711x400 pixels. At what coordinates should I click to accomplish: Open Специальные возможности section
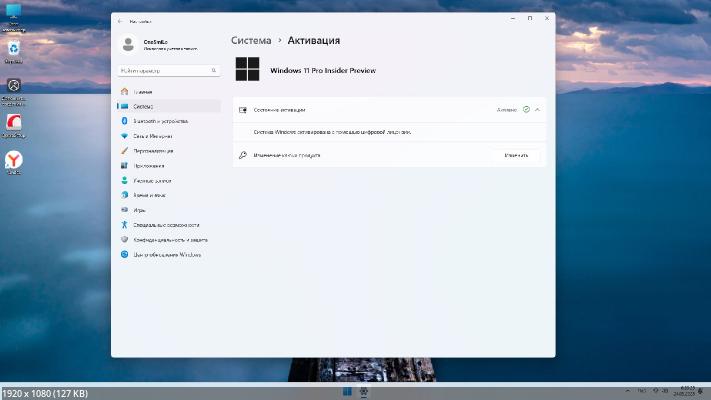(169, 225)
